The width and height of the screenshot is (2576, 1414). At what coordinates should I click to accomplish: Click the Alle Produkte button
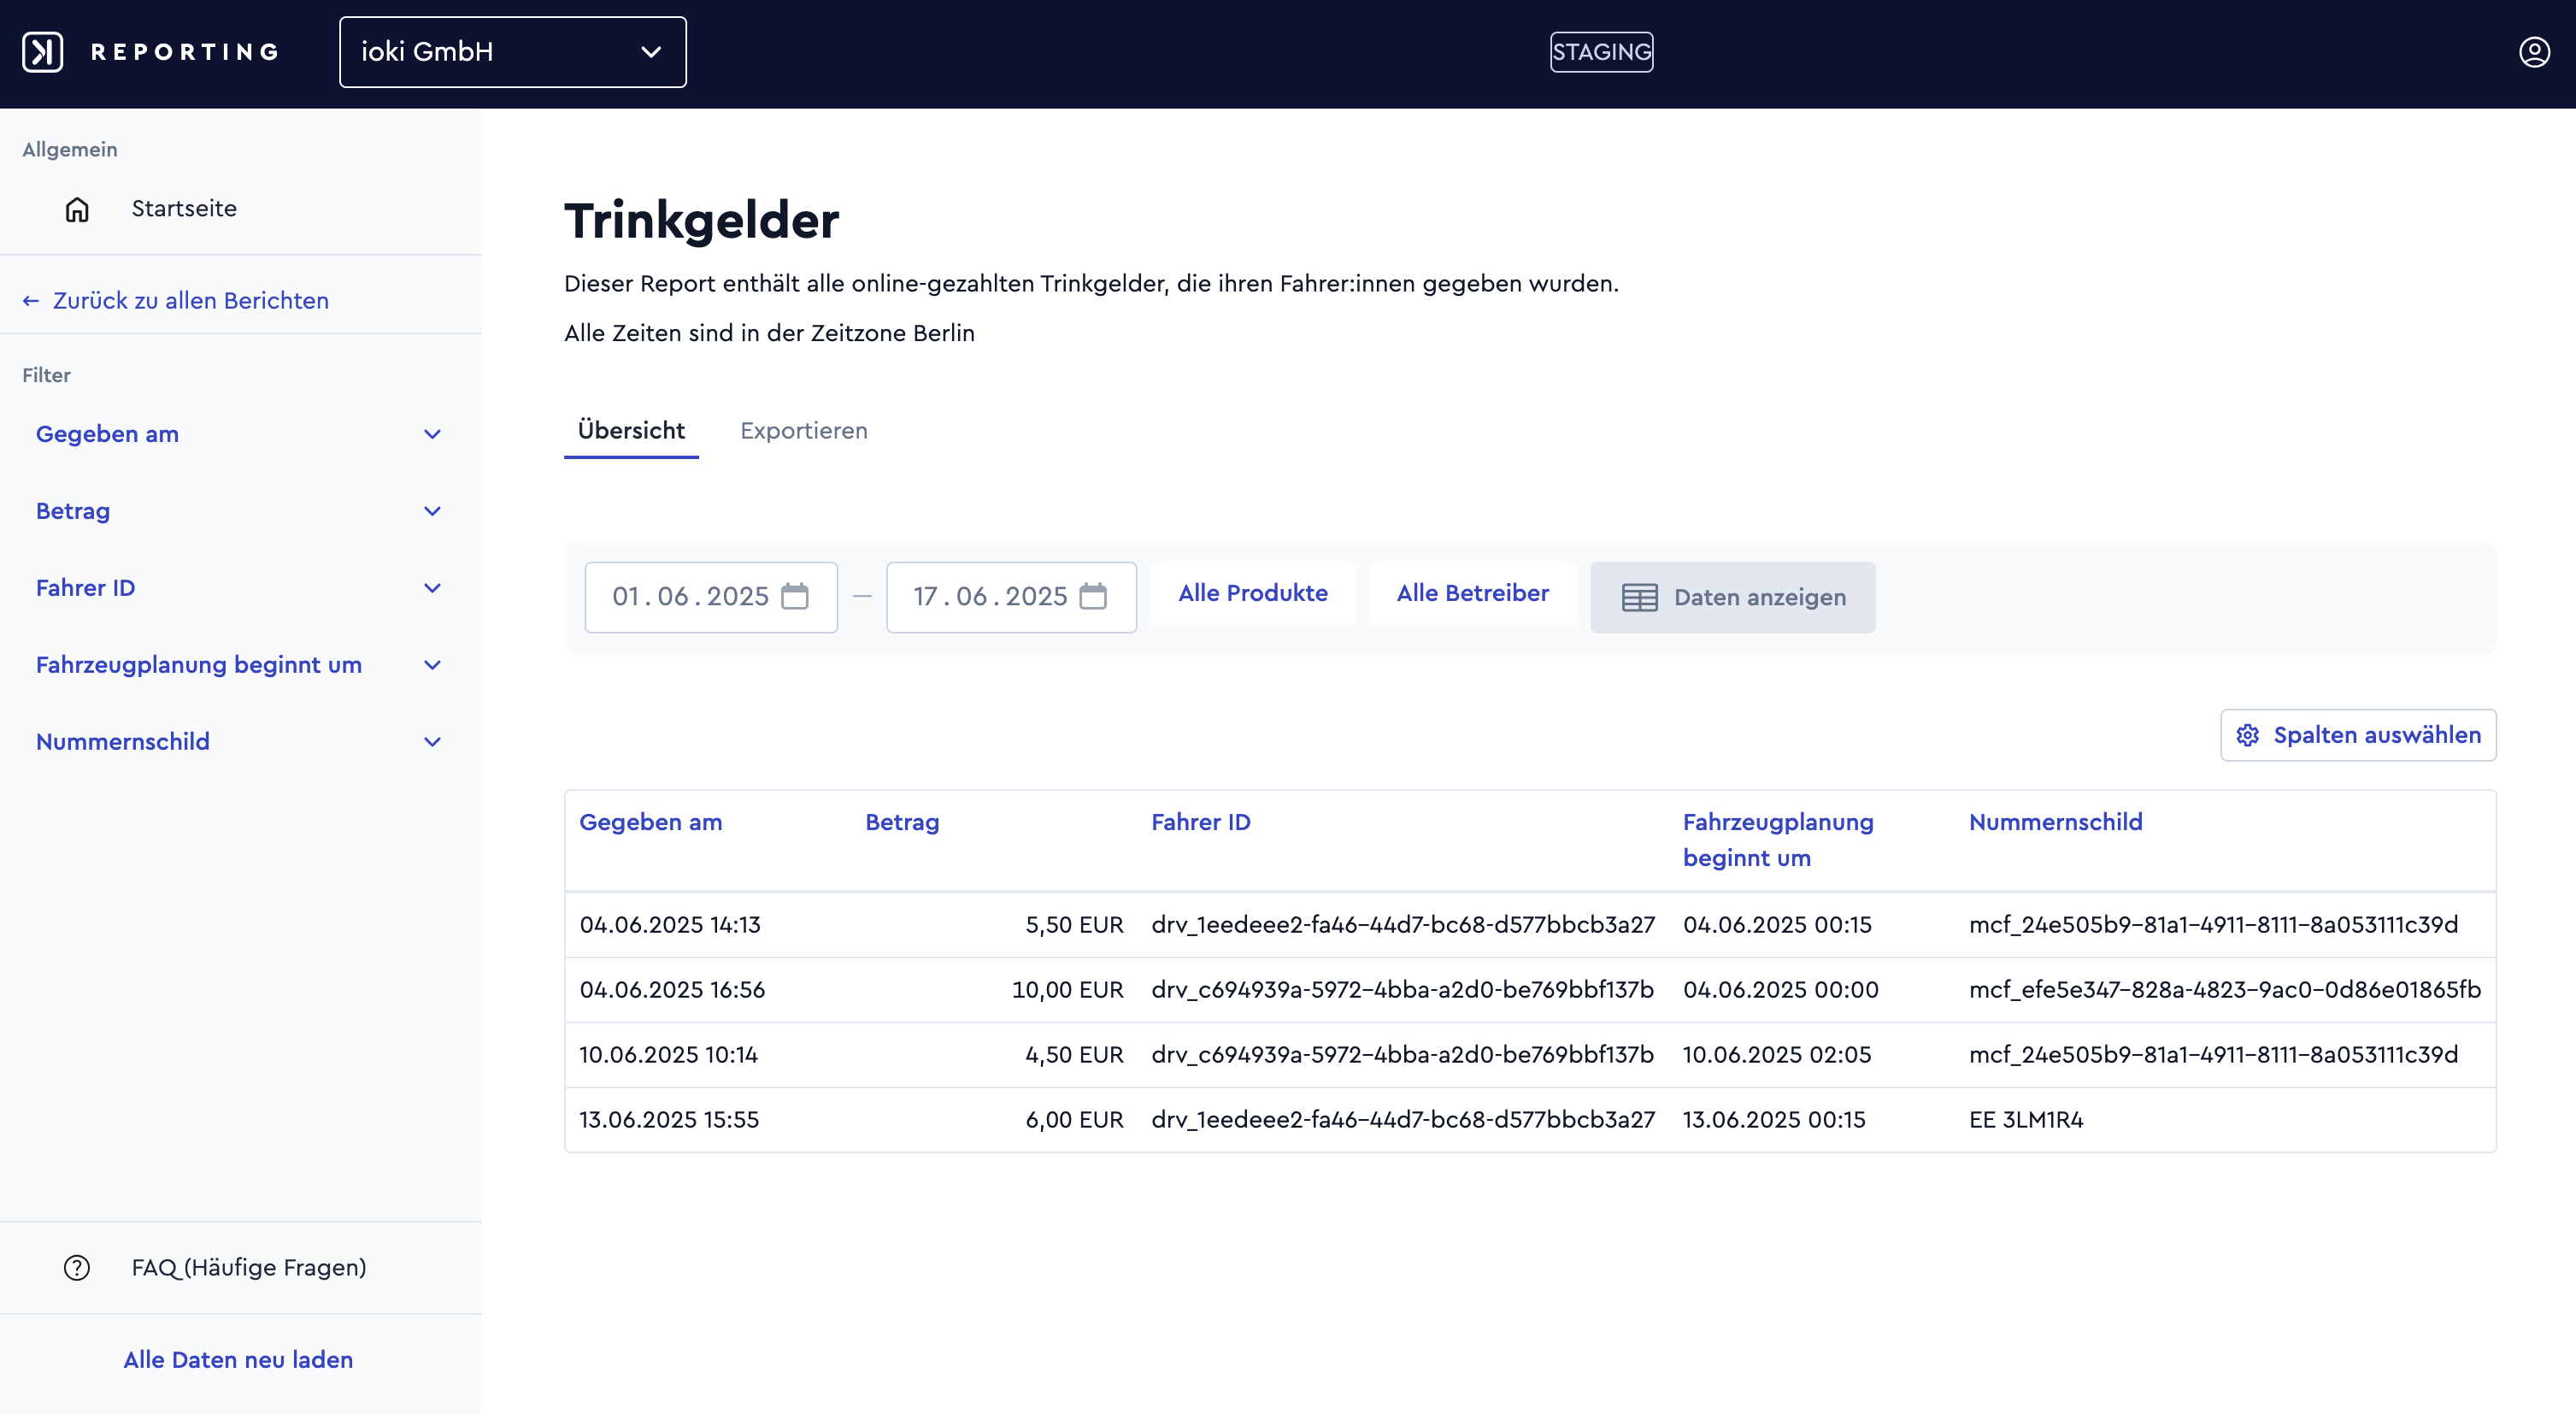click(1253, 593)
